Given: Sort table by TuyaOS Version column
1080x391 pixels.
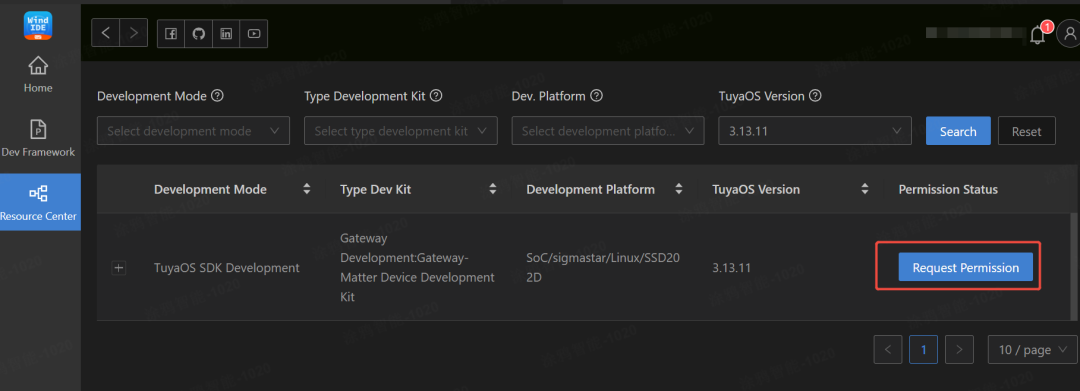Looking at the screenshot, I should [864, 189].
